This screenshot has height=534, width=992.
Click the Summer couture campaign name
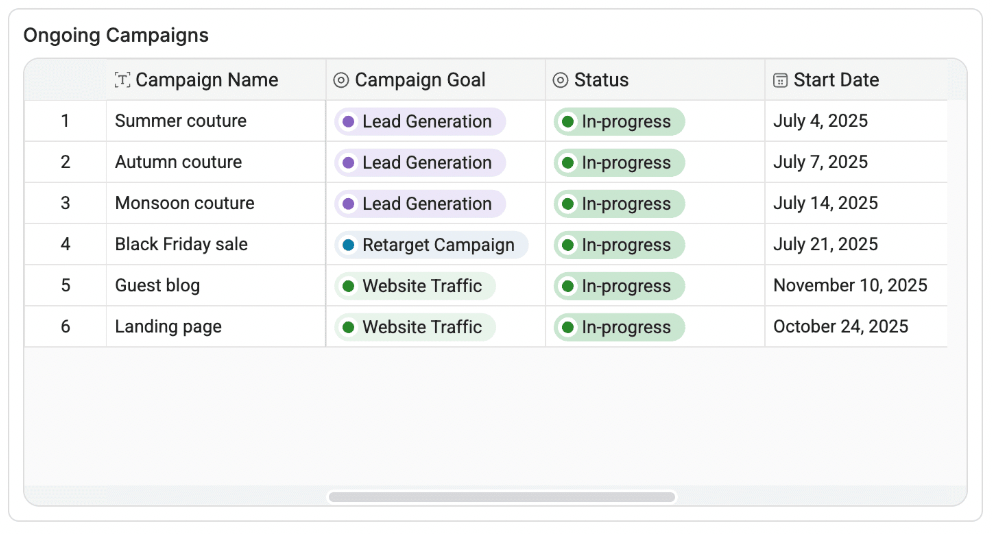(x=181, y=121)
